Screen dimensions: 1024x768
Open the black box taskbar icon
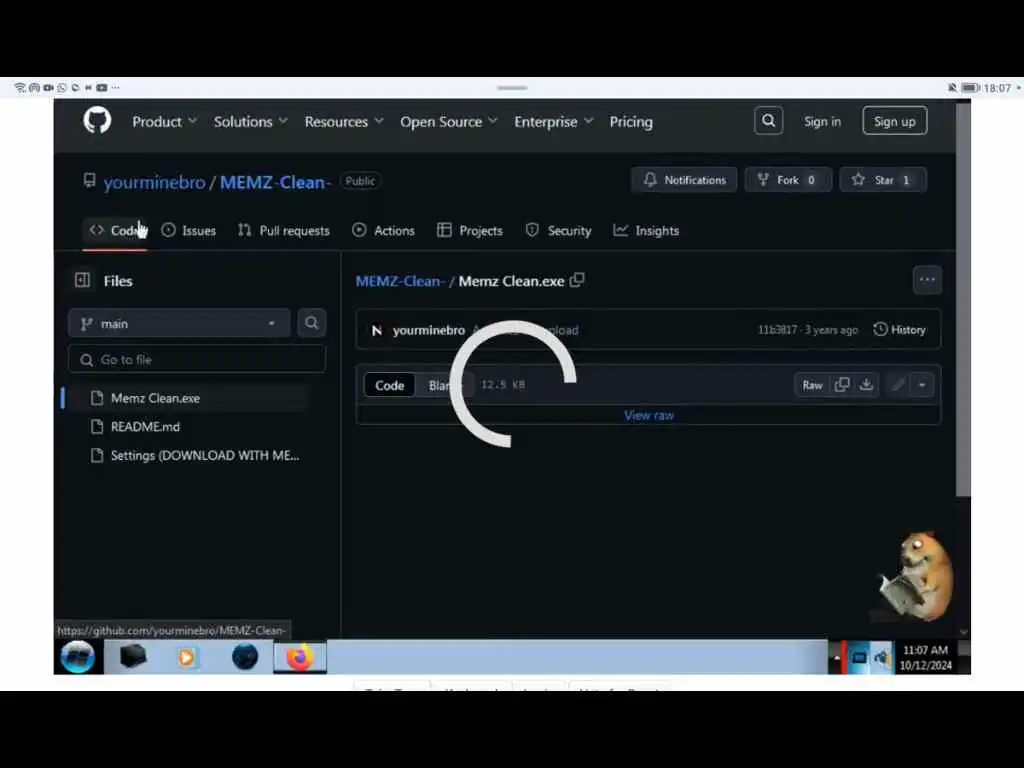(x=133, y=656)
